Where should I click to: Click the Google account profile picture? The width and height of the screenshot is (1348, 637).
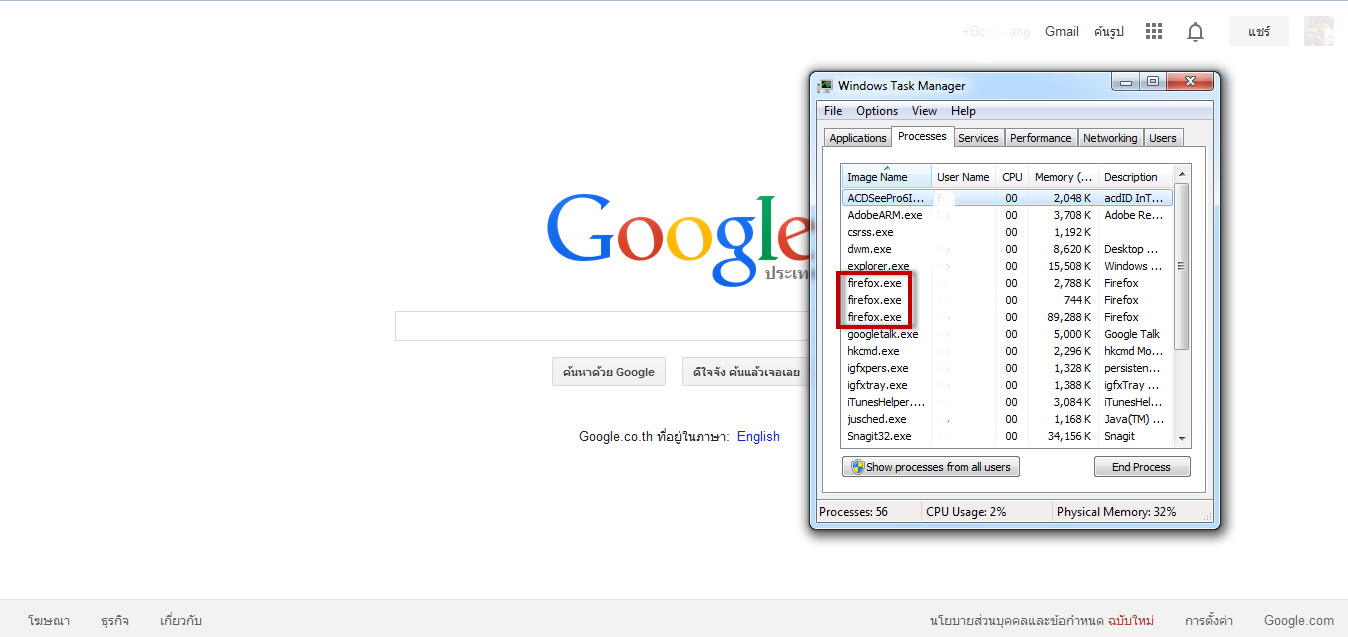tap(1318, 31)
